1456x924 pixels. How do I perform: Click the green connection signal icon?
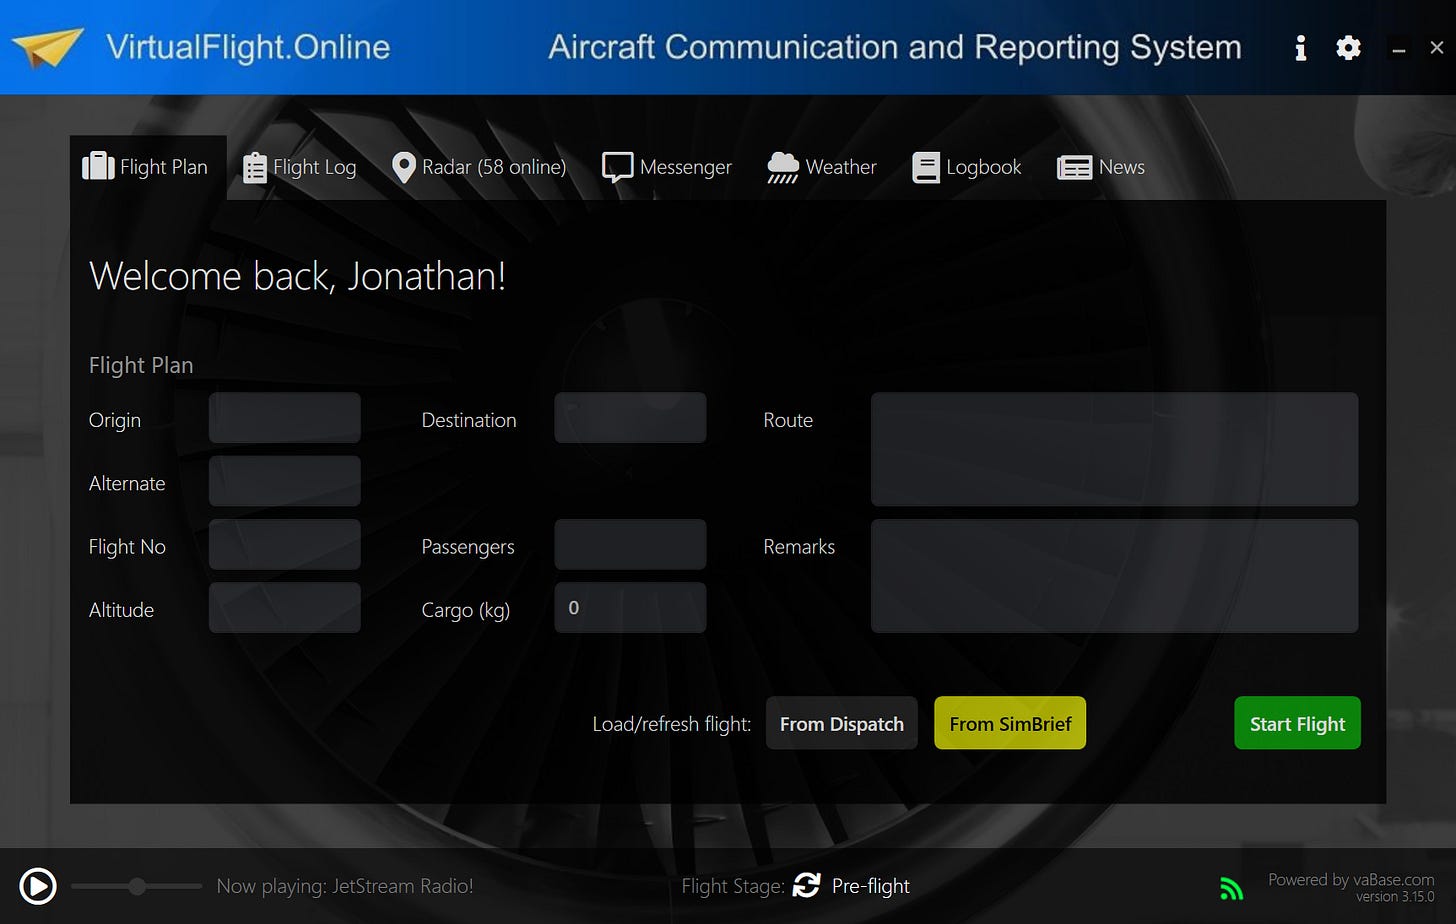pos(1231,887)
